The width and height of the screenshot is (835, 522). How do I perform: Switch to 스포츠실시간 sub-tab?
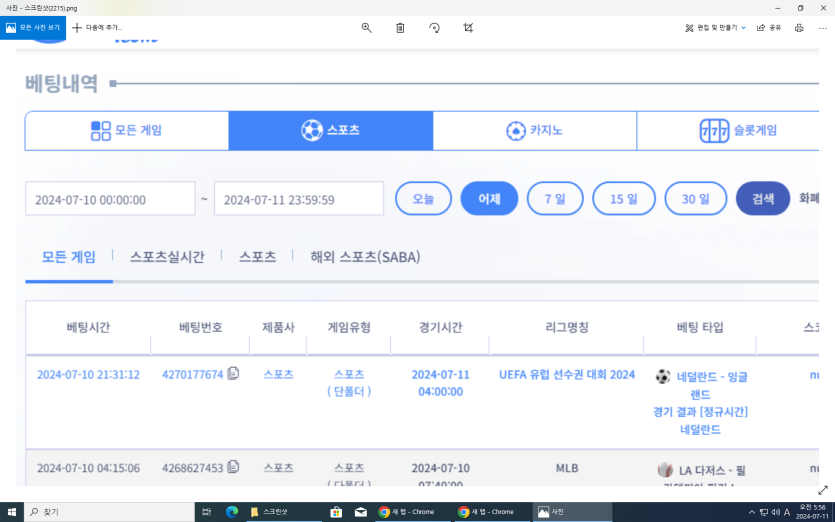click(x=167, y=257)
